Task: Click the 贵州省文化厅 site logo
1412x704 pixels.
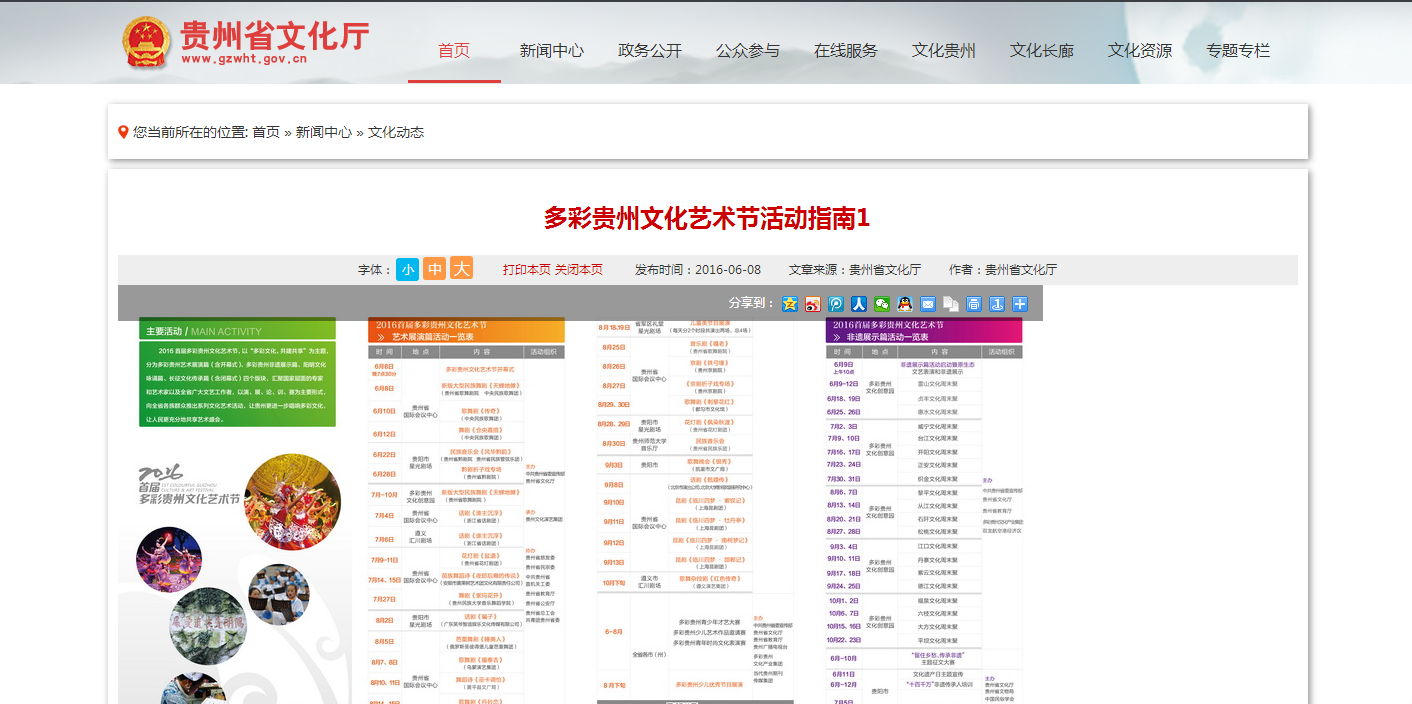Action: [x=246, y=42]
